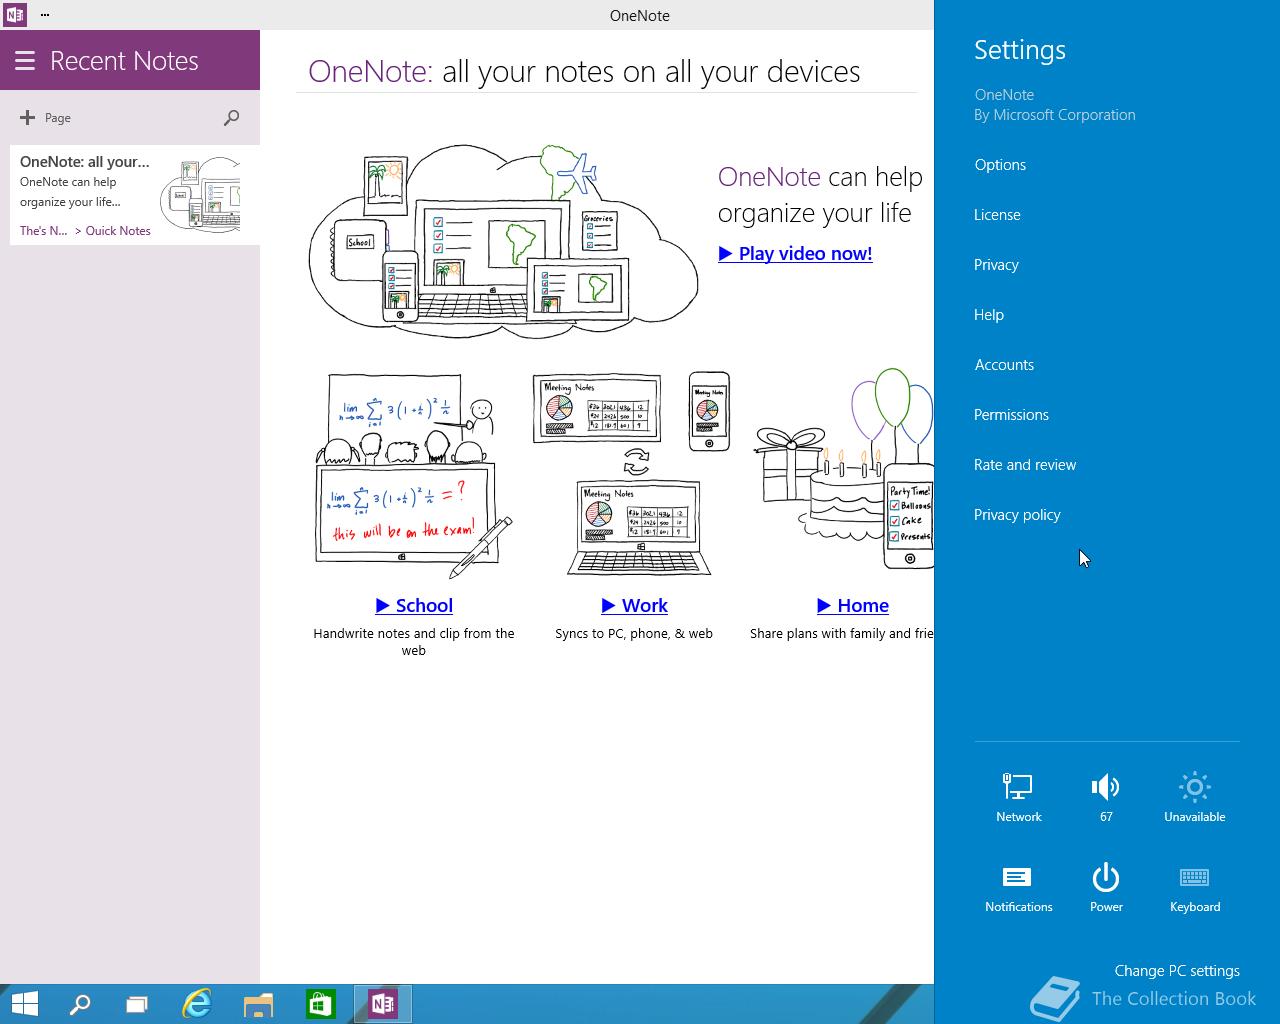Open taskbar Search icon
Viewport: 1280px width, 1024px height.
pos(79,1004)
